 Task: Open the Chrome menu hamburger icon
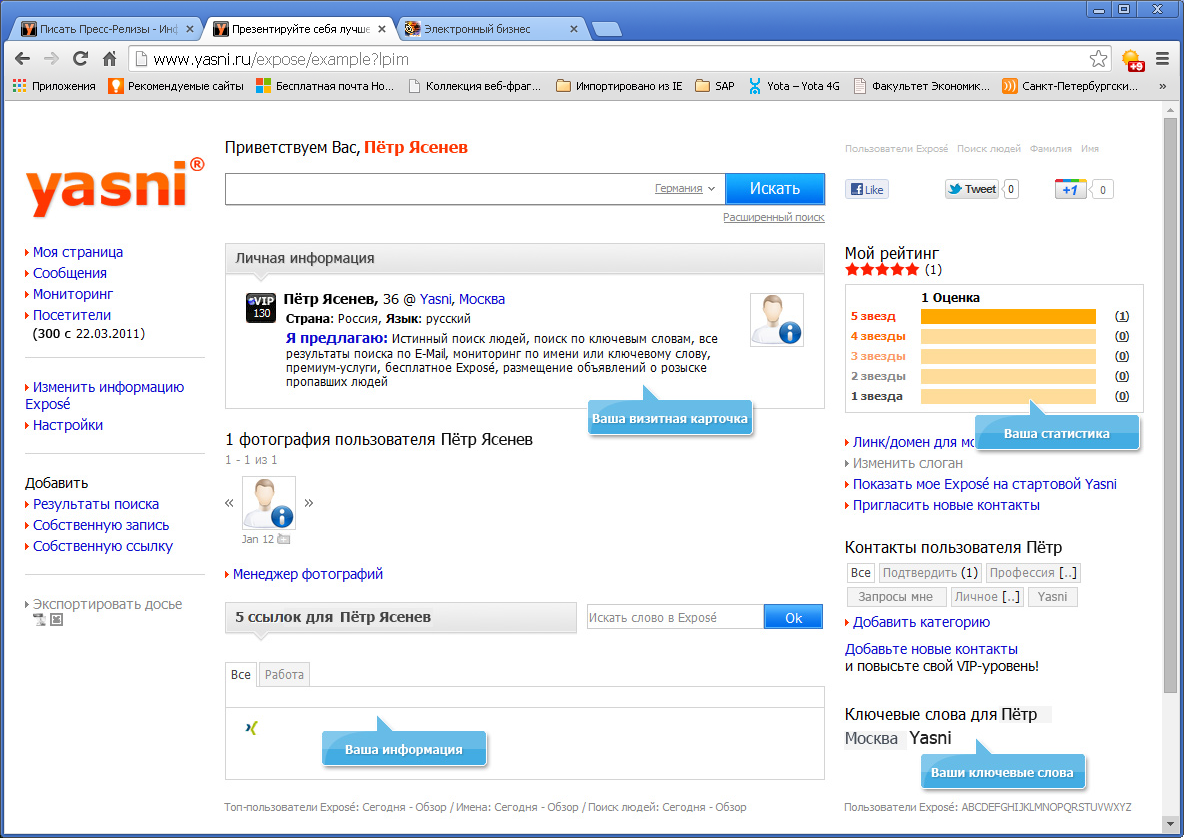click(x=1163, y=59)
